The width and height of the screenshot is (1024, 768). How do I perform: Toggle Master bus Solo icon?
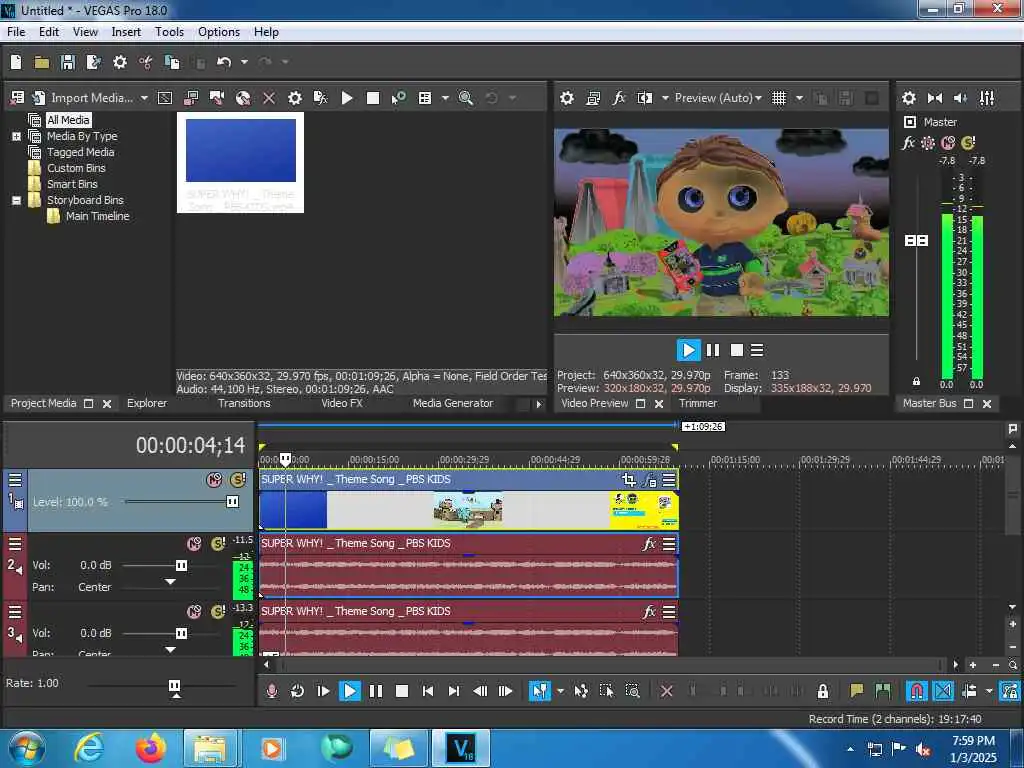(x=968, y=142)
